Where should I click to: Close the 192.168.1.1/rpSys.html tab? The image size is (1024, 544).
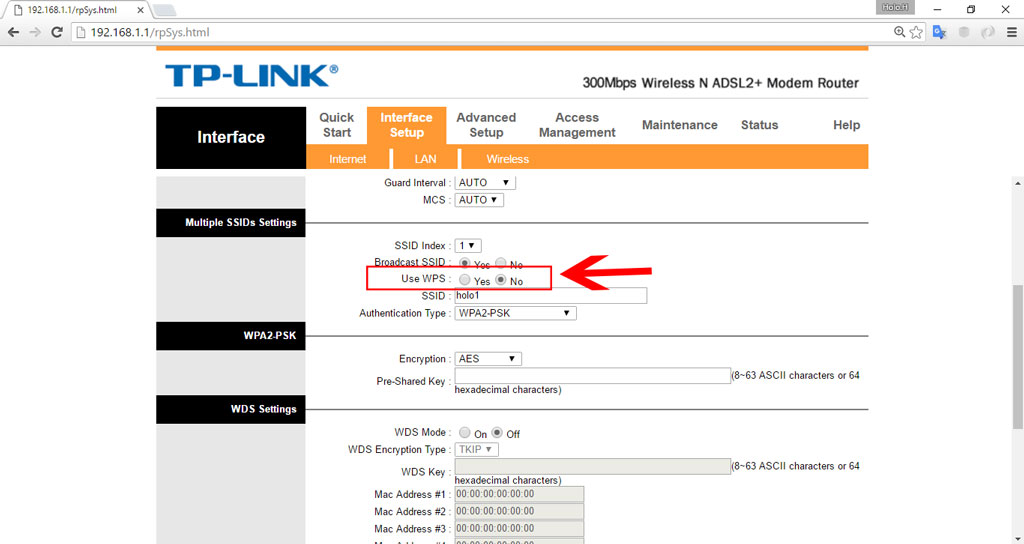140,10
